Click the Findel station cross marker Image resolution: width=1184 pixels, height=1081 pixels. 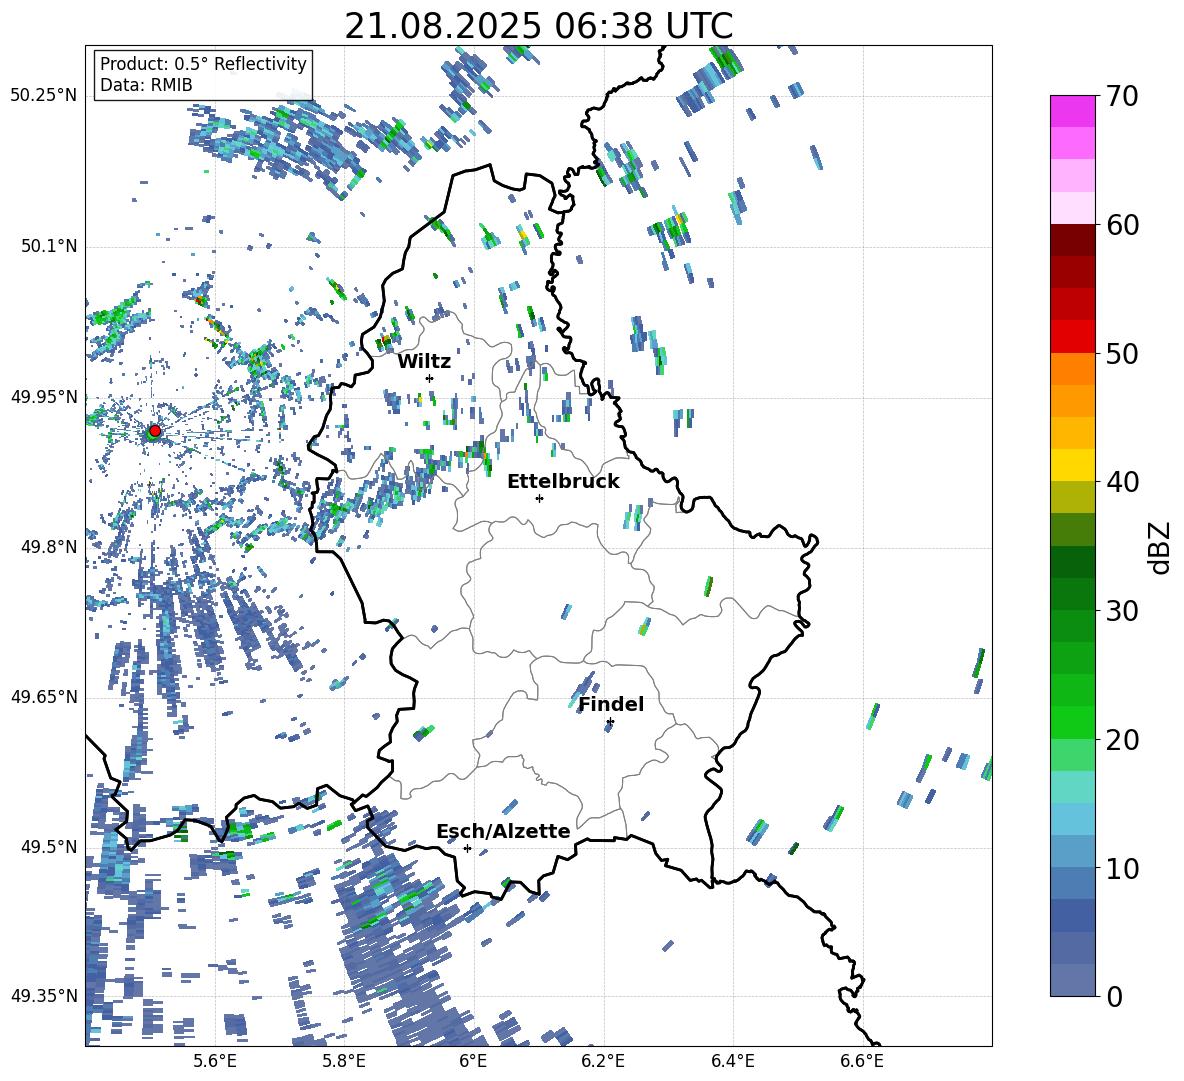(610, 722)
